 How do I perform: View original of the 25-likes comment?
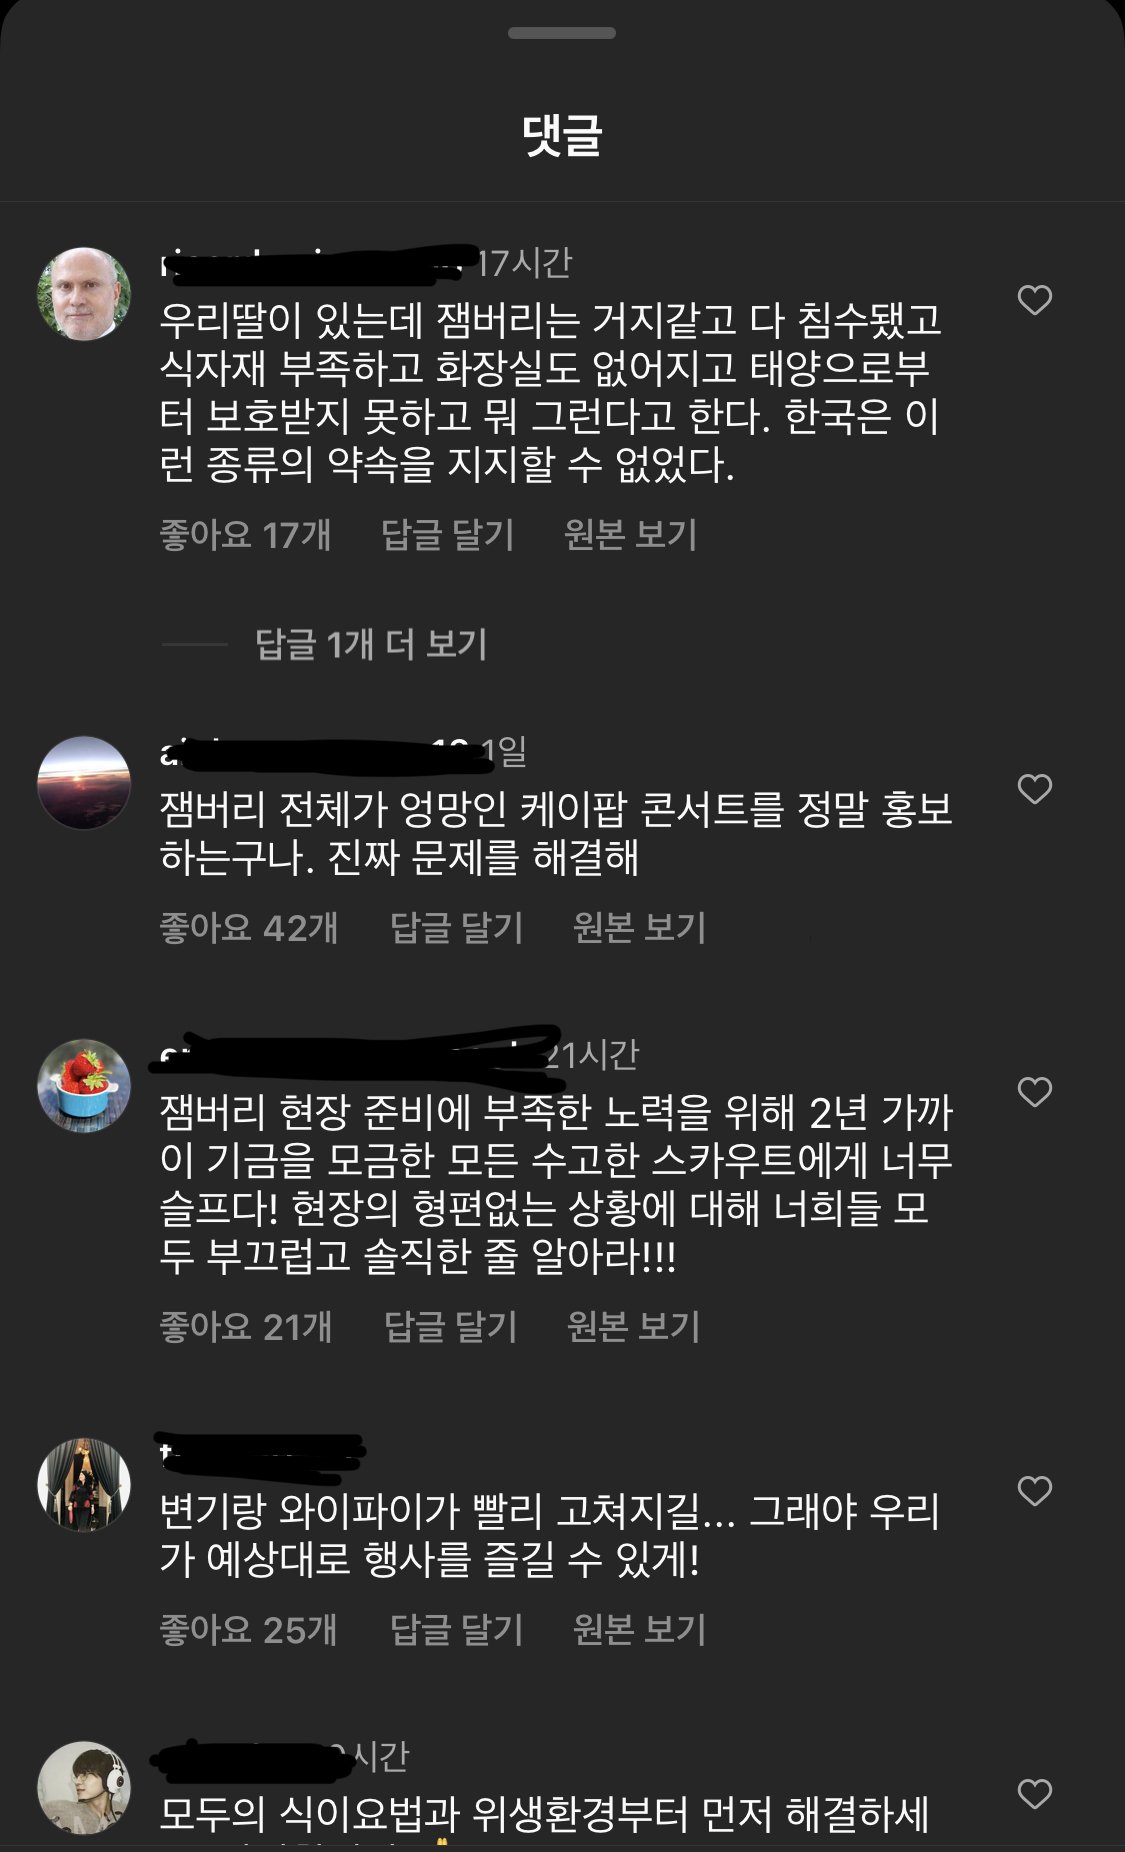point(640,1629)
